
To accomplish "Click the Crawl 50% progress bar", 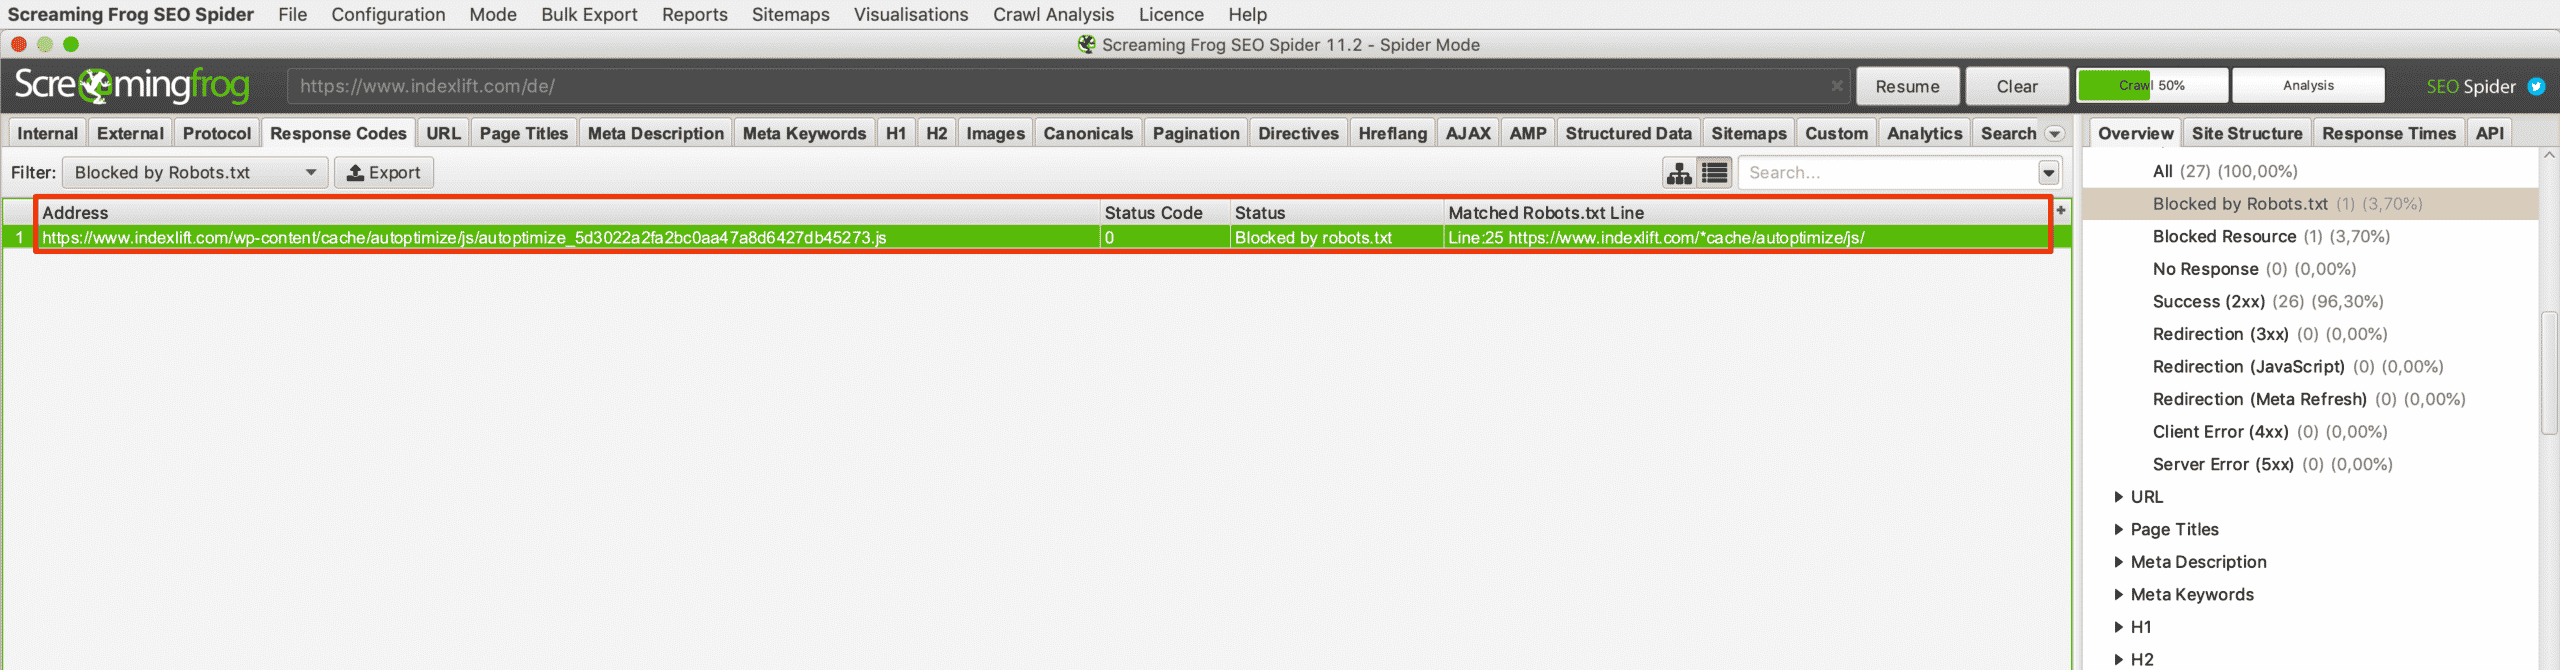I will point(2152,86).
